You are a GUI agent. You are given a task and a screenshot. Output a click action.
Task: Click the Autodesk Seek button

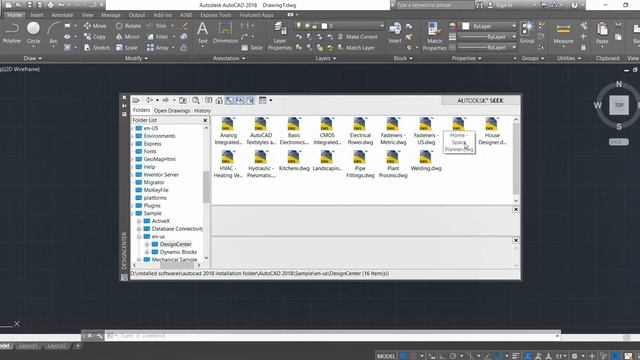coord(480,100)
